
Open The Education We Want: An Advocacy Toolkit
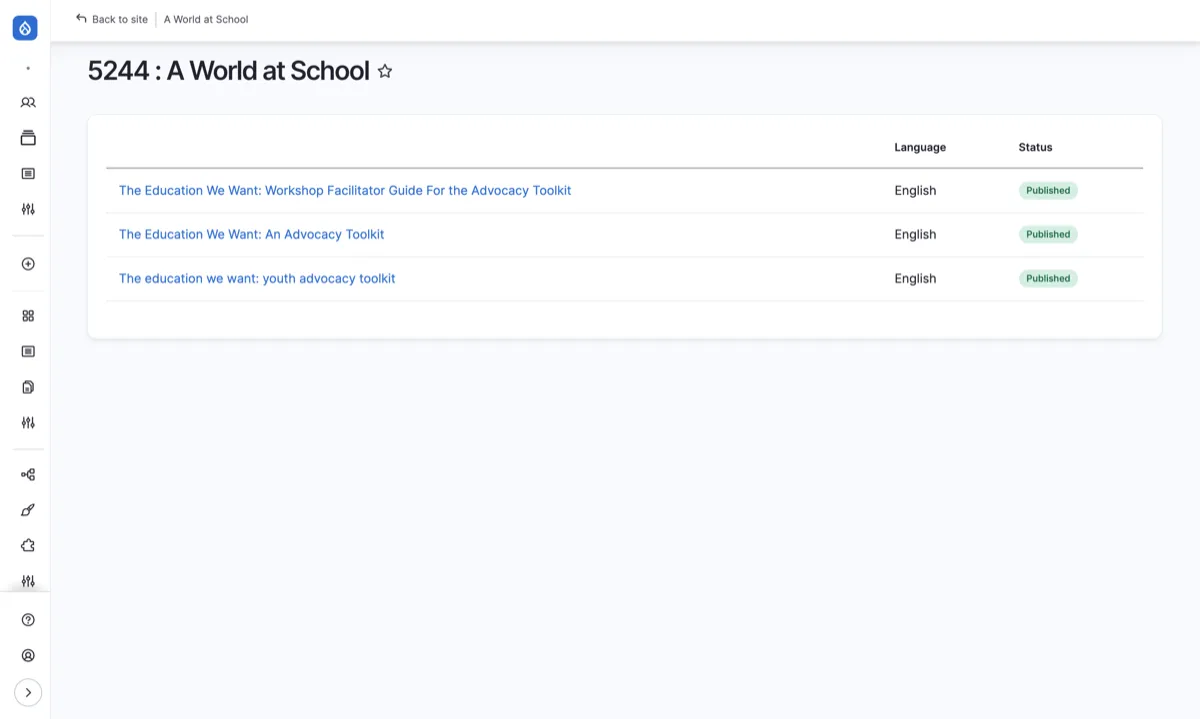pyautogui.click(x=251, y=234)
